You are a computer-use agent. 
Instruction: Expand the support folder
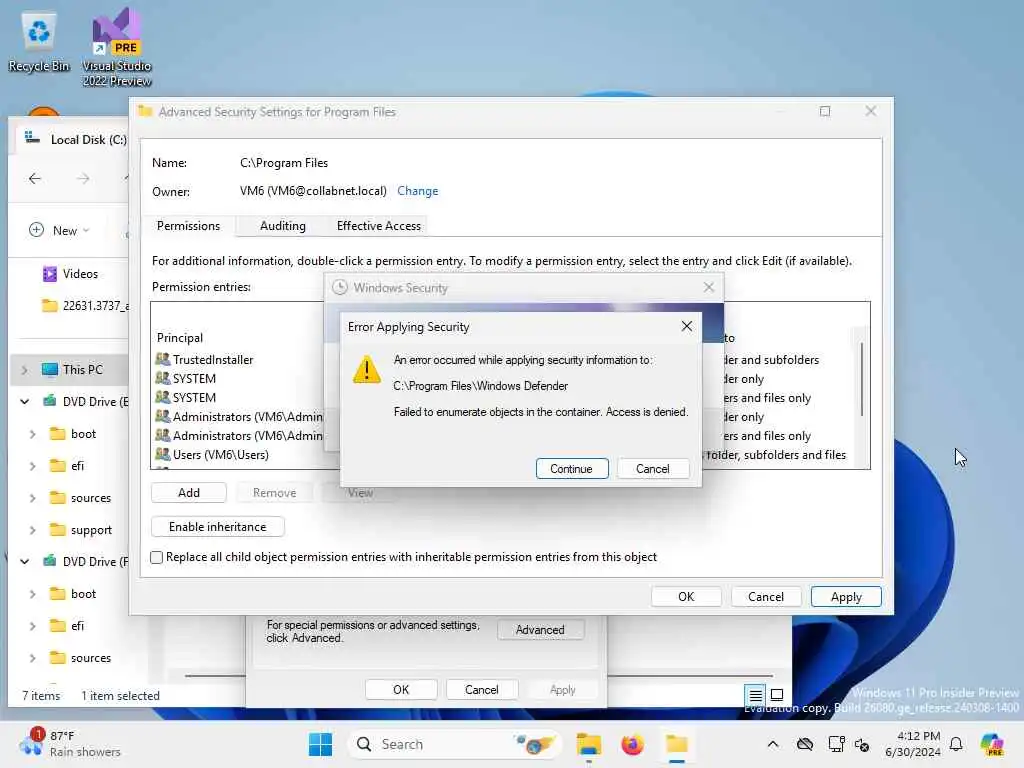coord(33,530)
